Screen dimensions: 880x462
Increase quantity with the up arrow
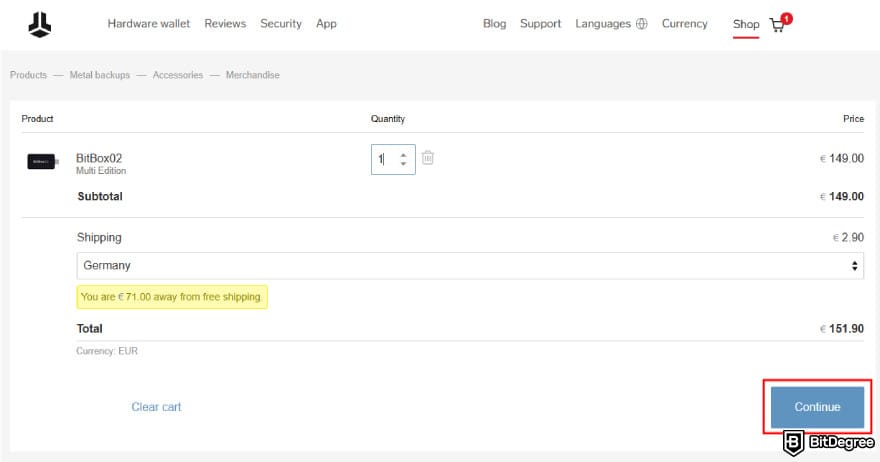(x=403, y=155)
